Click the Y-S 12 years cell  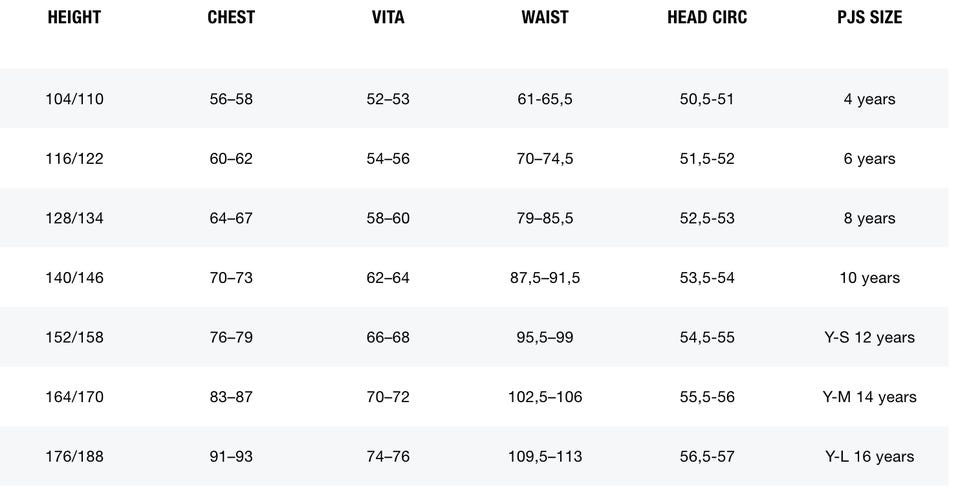869,337
